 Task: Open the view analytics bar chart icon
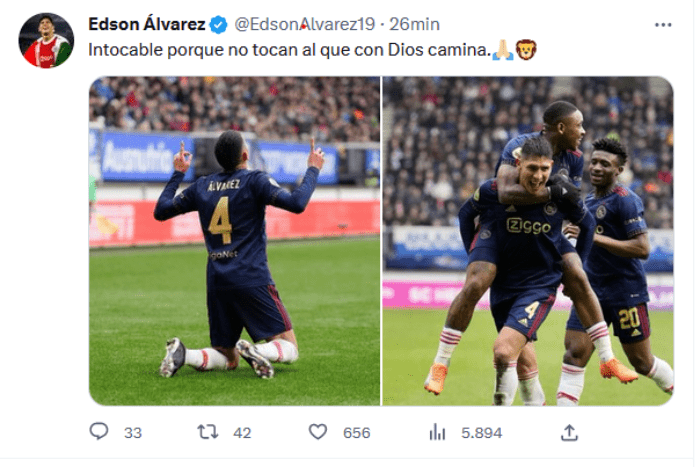(437, 432)
